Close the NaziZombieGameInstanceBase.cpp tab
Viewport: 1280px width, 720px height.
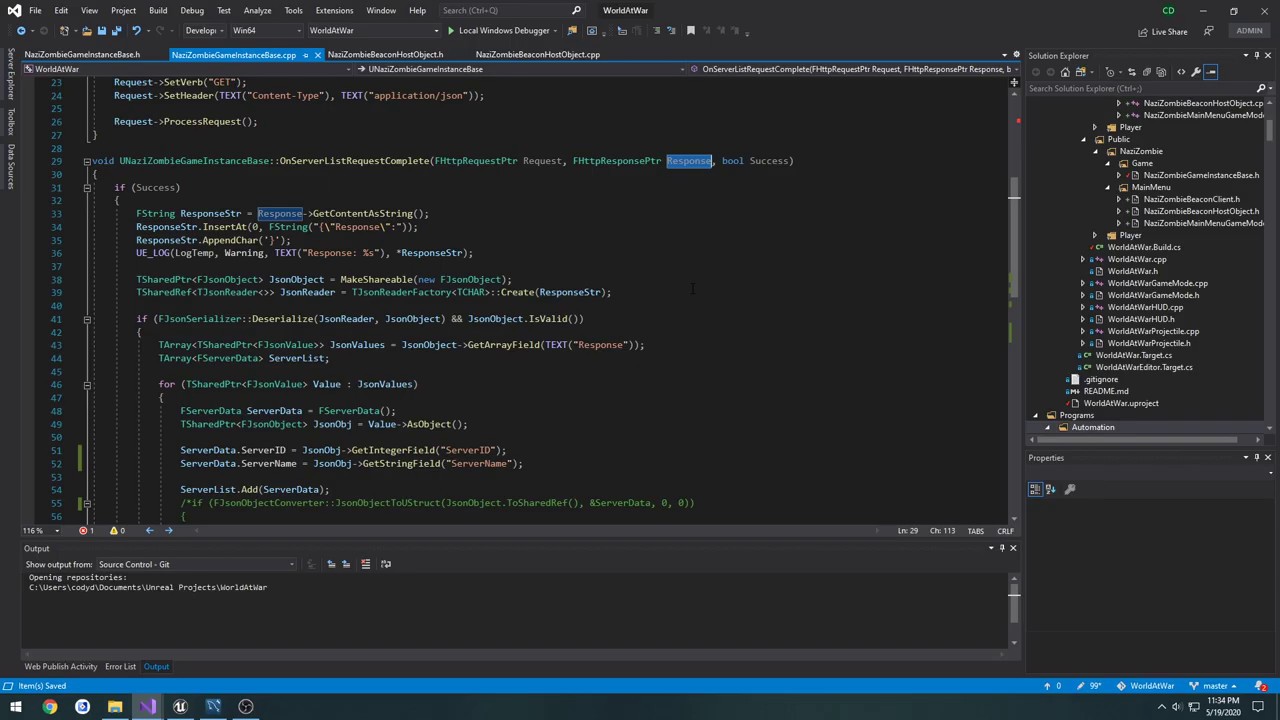pyautogui.click(x=318, y=55)
